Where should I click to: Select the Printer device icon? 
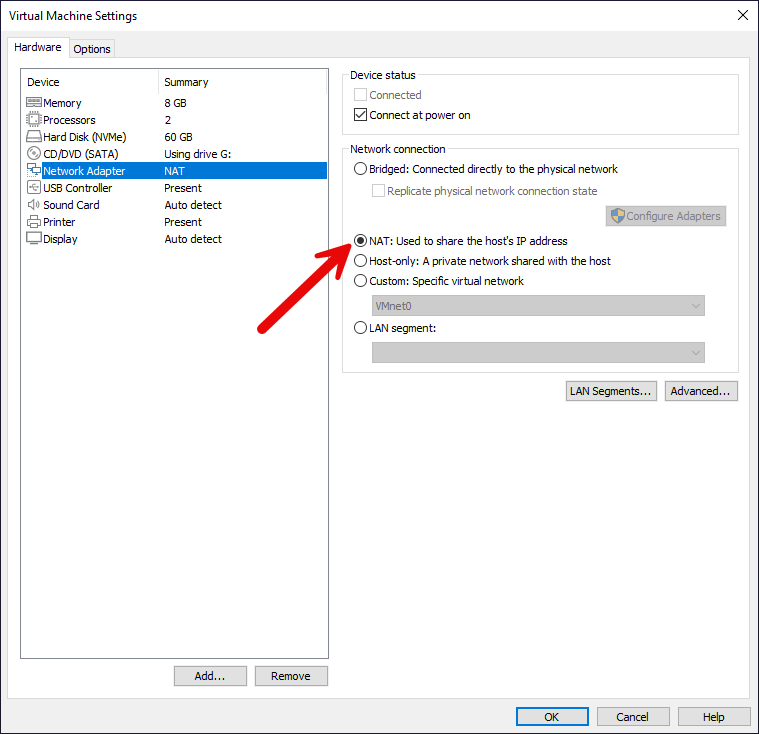pos(33,222)
